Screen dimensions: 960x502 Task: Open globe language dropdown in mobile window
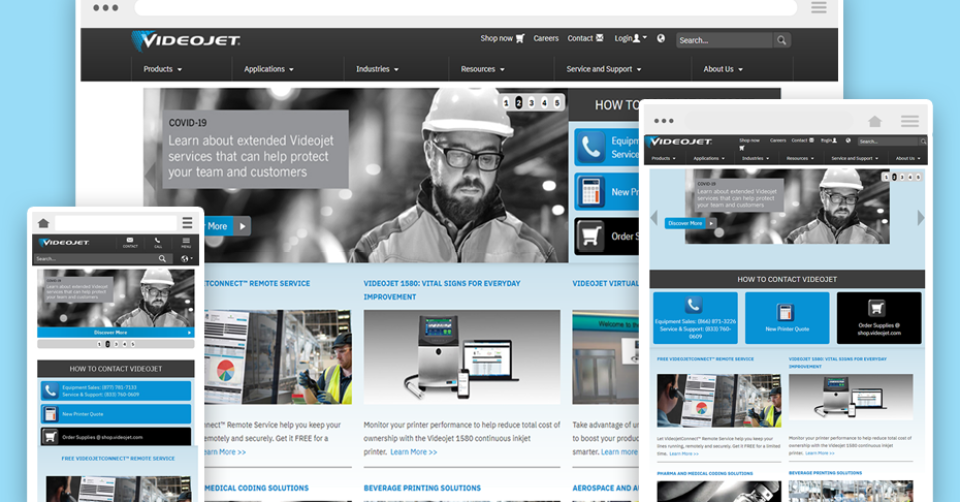tap(187, 259)
